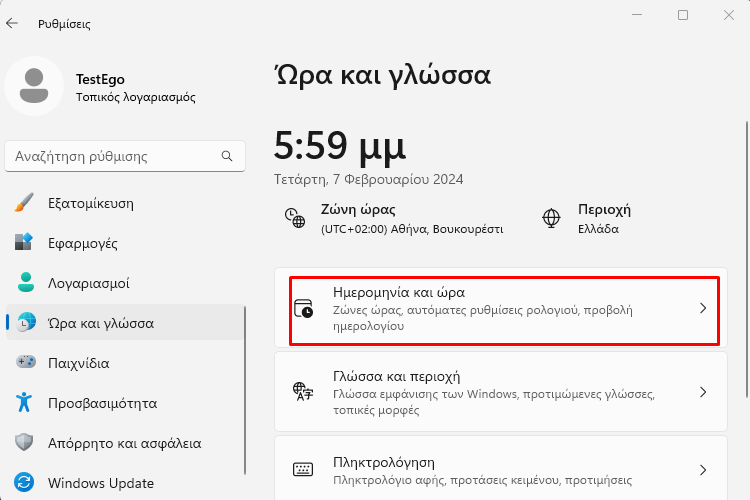Click the Πληκτρολόγηση keyboard icon

point(303,469)
